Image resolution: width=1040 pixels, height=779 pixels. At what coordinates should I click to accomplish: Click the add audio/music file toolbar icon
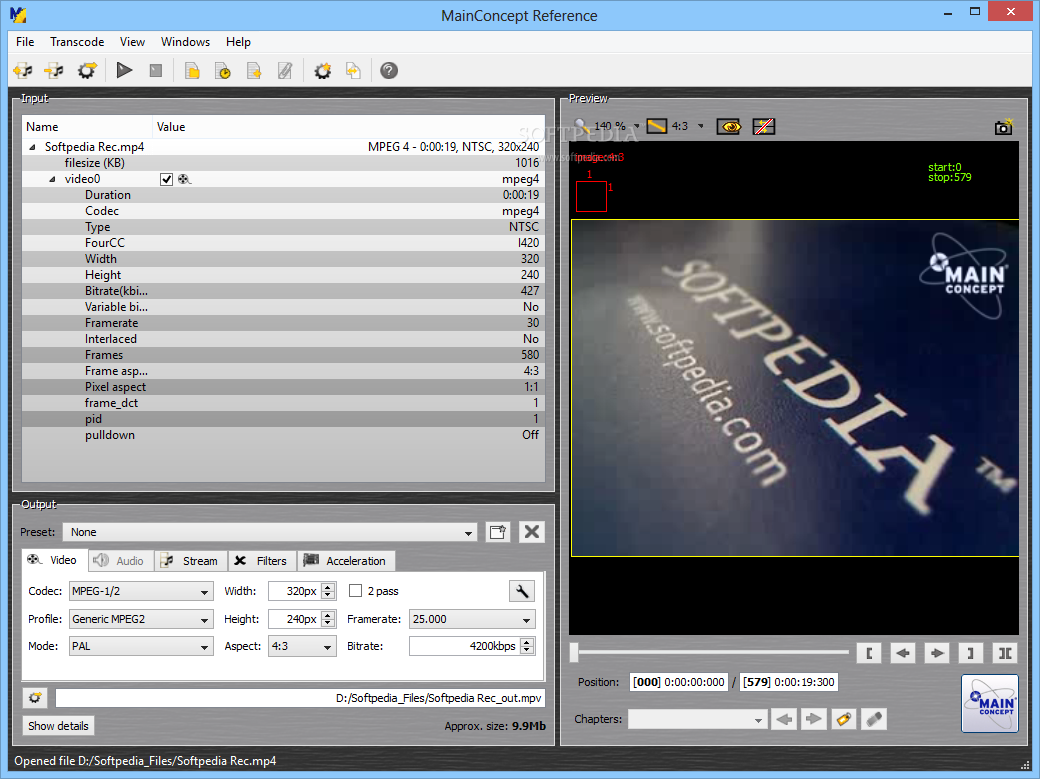pyautogui.click(x=54, y=70)
